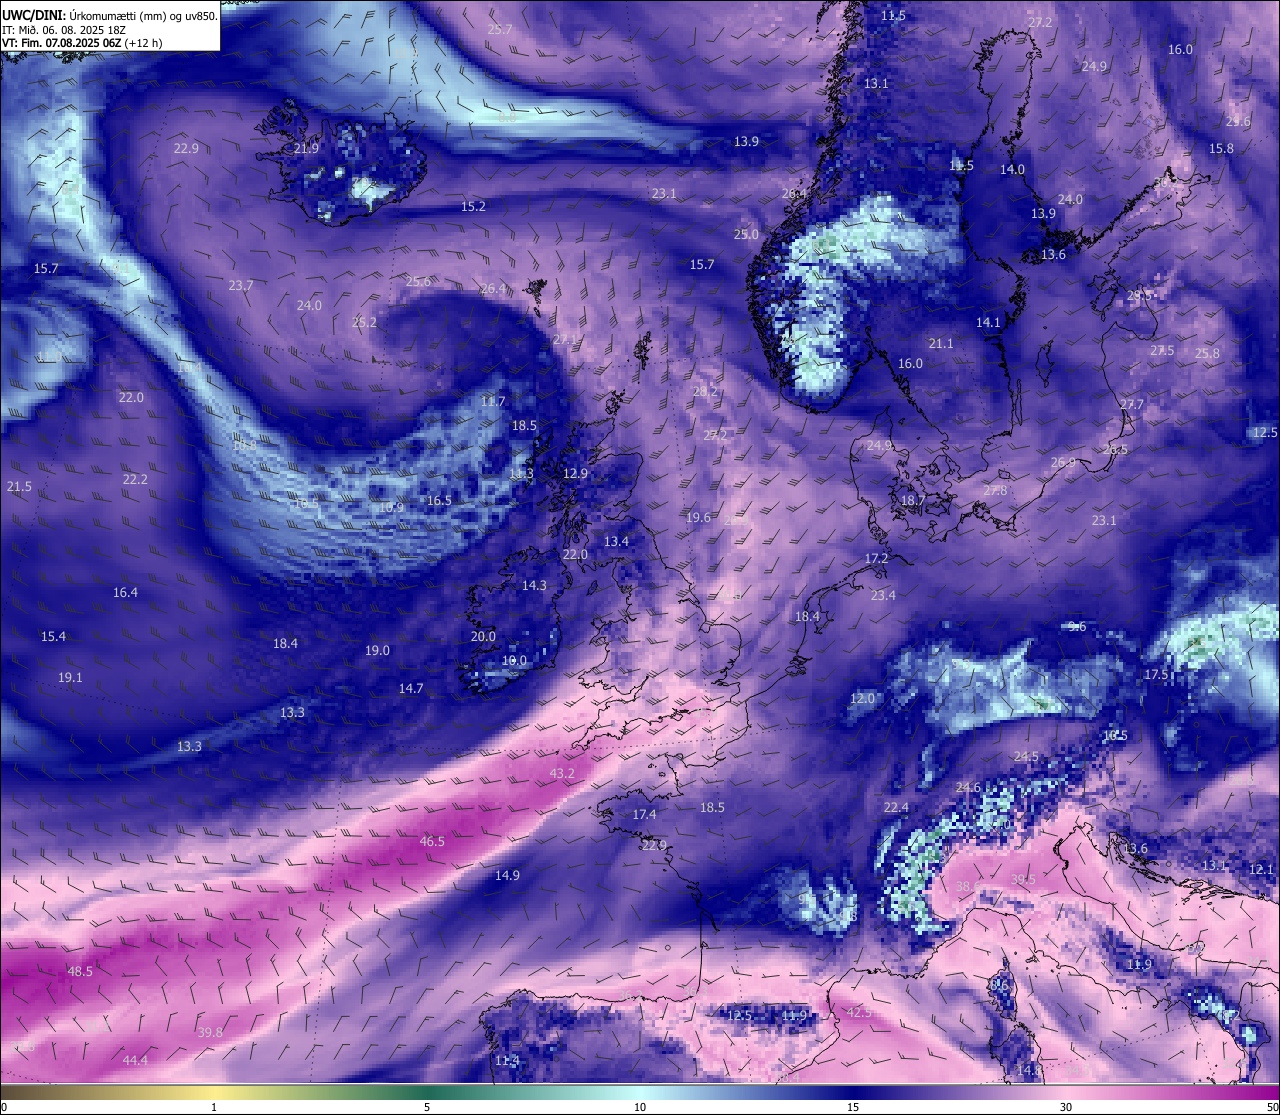
Task: Click the 19.1 value on the map
Action: (70, 677)
